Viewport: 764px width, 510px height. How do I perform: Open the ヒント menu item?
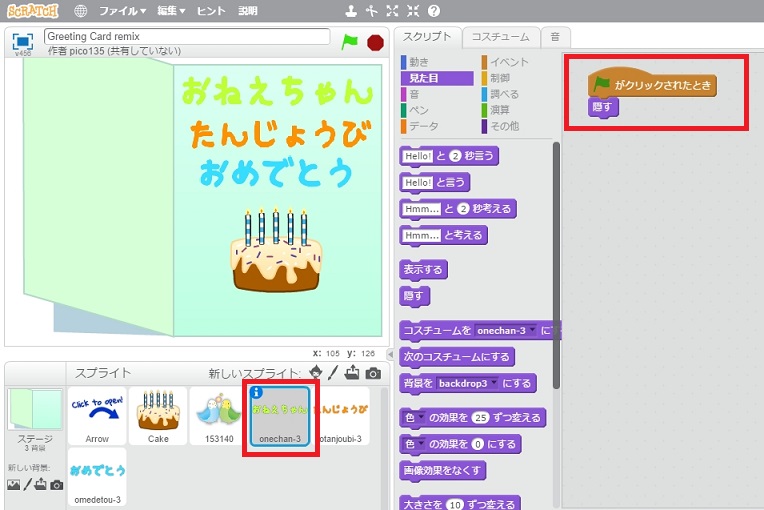coord(211,11)
